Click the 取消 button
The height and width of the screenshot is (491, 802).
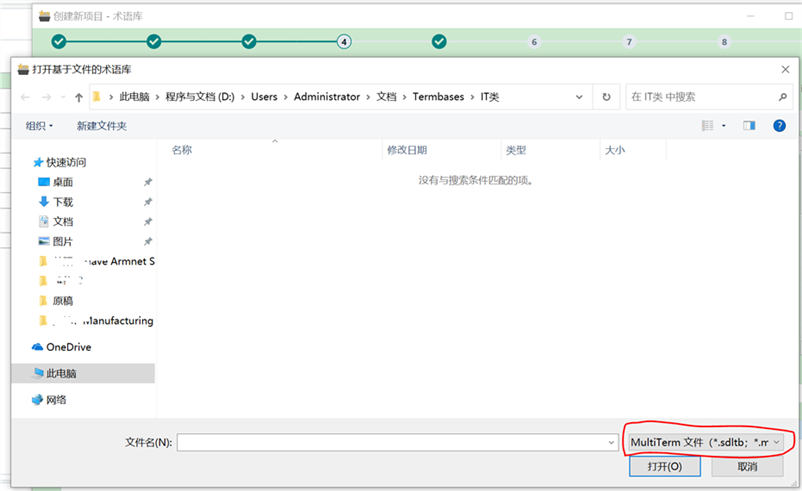(x=747, y=466)
